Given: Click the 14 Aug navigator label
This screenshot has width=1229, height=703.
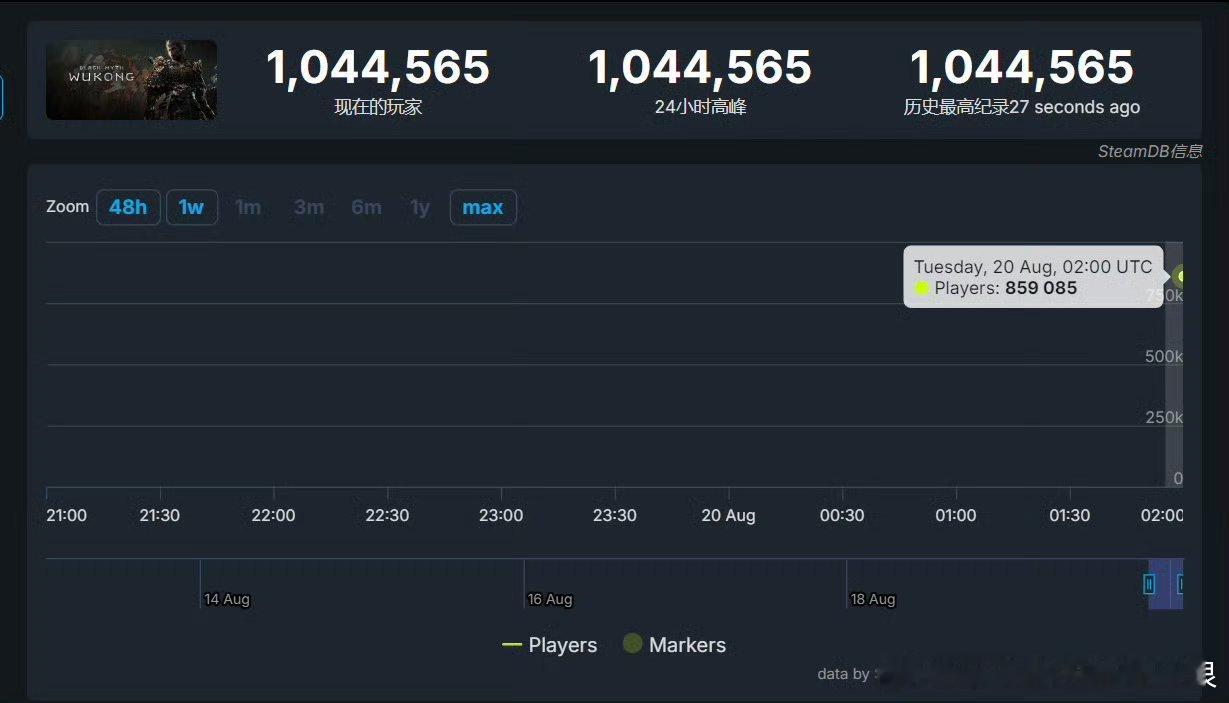Looking at the screenshot, I should coord(227,599).
